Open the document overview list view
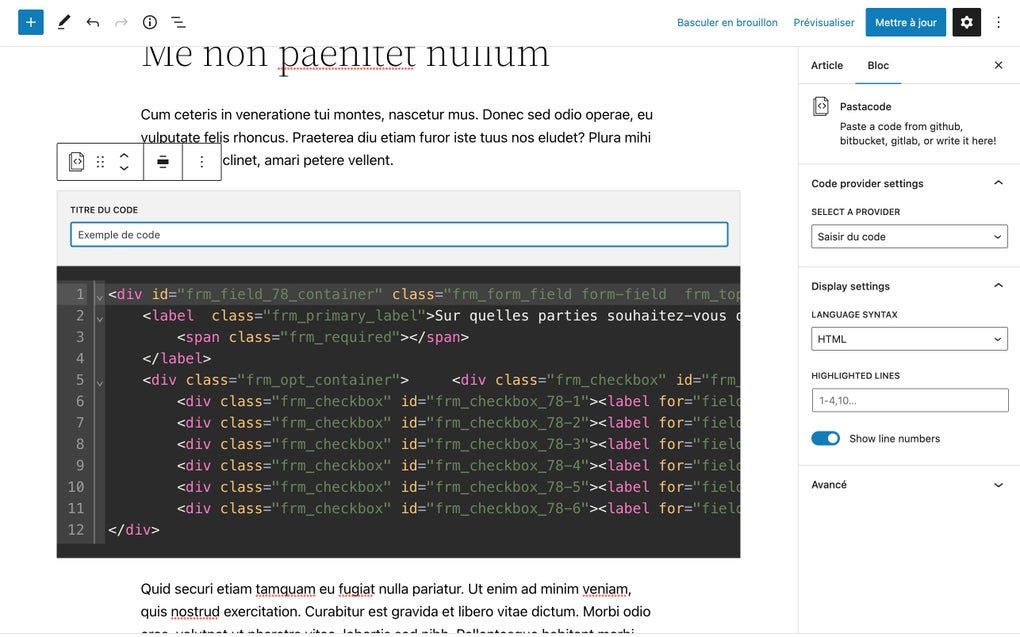The height and width of the screenshot is (637, 1020). click(178, 22)
